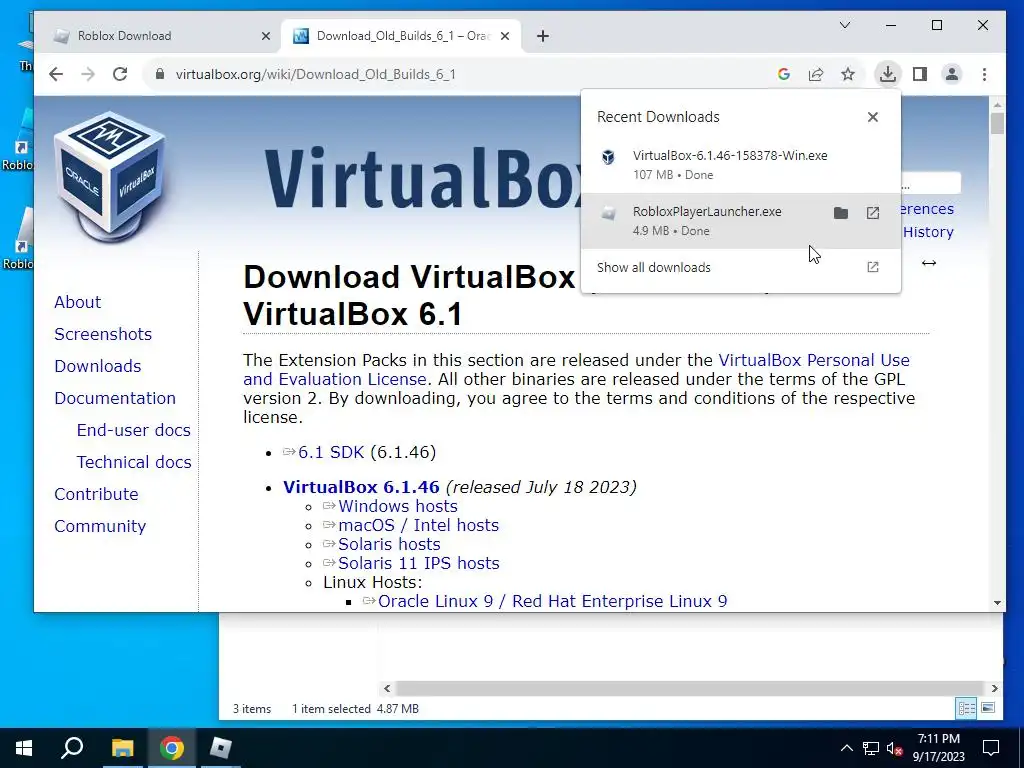Switch to the Roblox Download tab
This screenshot has height=768, width=1024.
click(x=157, y=36)
